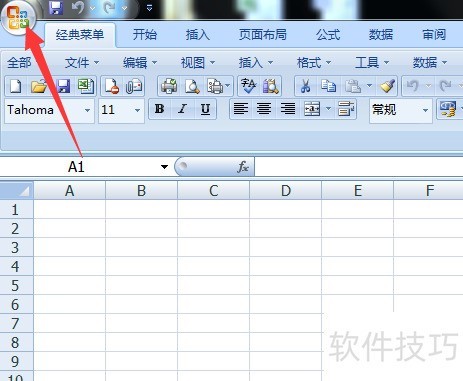Click the Copy icon

(328, 86)
